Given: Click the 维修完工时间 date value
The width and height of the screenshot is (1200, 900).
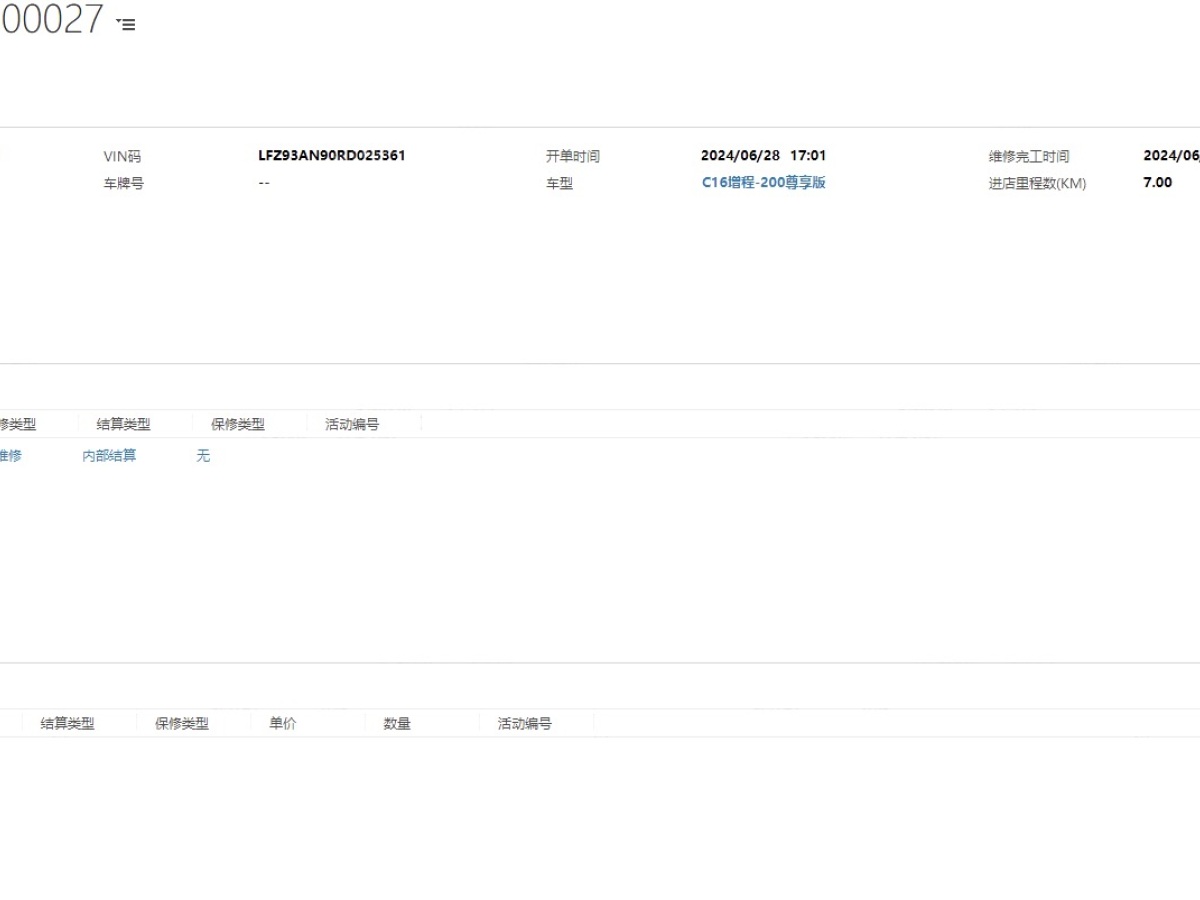Looking at the screenshot, I should coord(1171,156).
